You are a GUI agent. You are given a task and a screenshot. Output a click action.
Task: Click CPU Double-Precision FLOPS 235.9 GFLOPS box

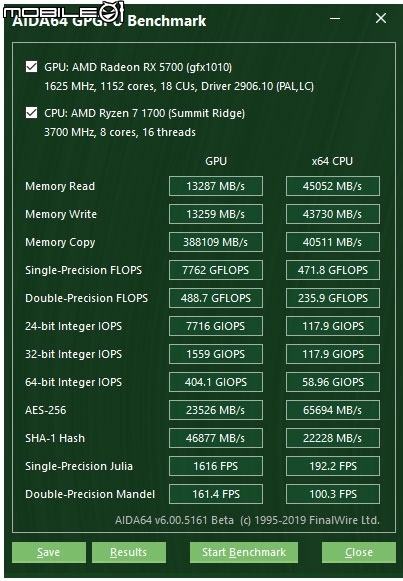(333, 298)
